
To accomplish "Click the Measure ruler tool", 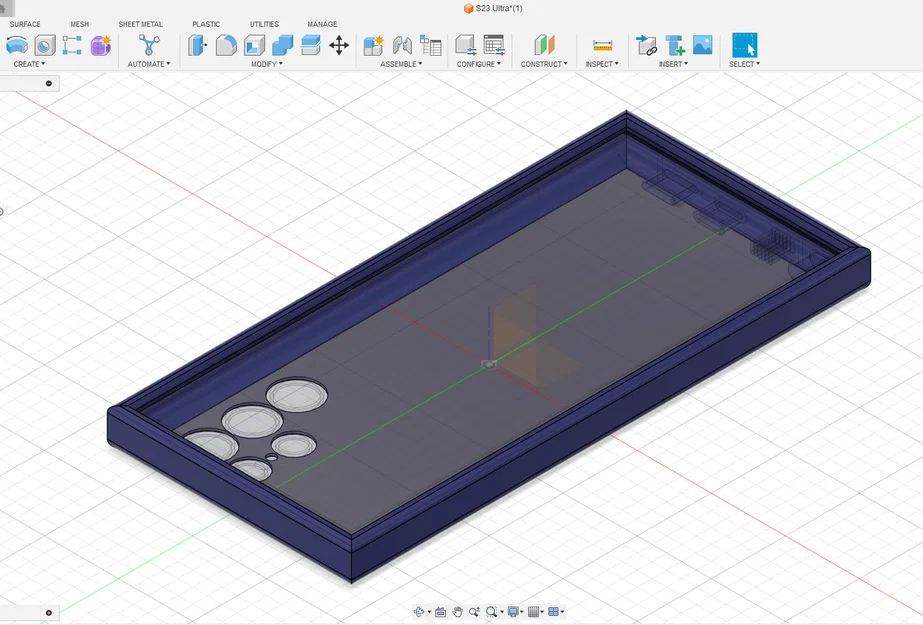I will (603, 45).
